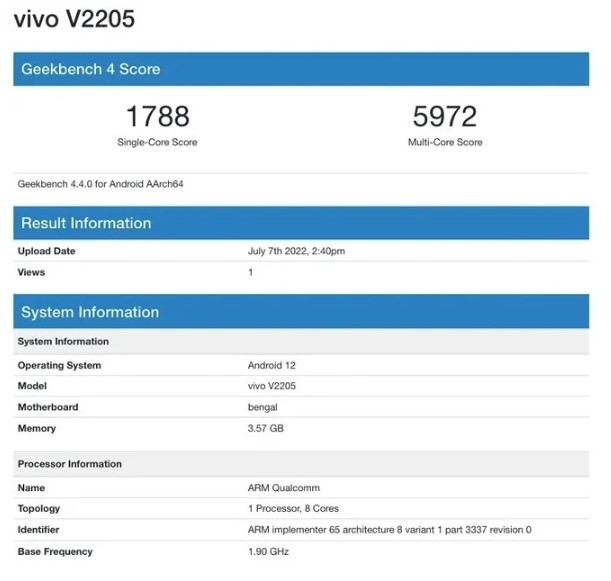Click the Identifier row label

click(x=38, y=530)
